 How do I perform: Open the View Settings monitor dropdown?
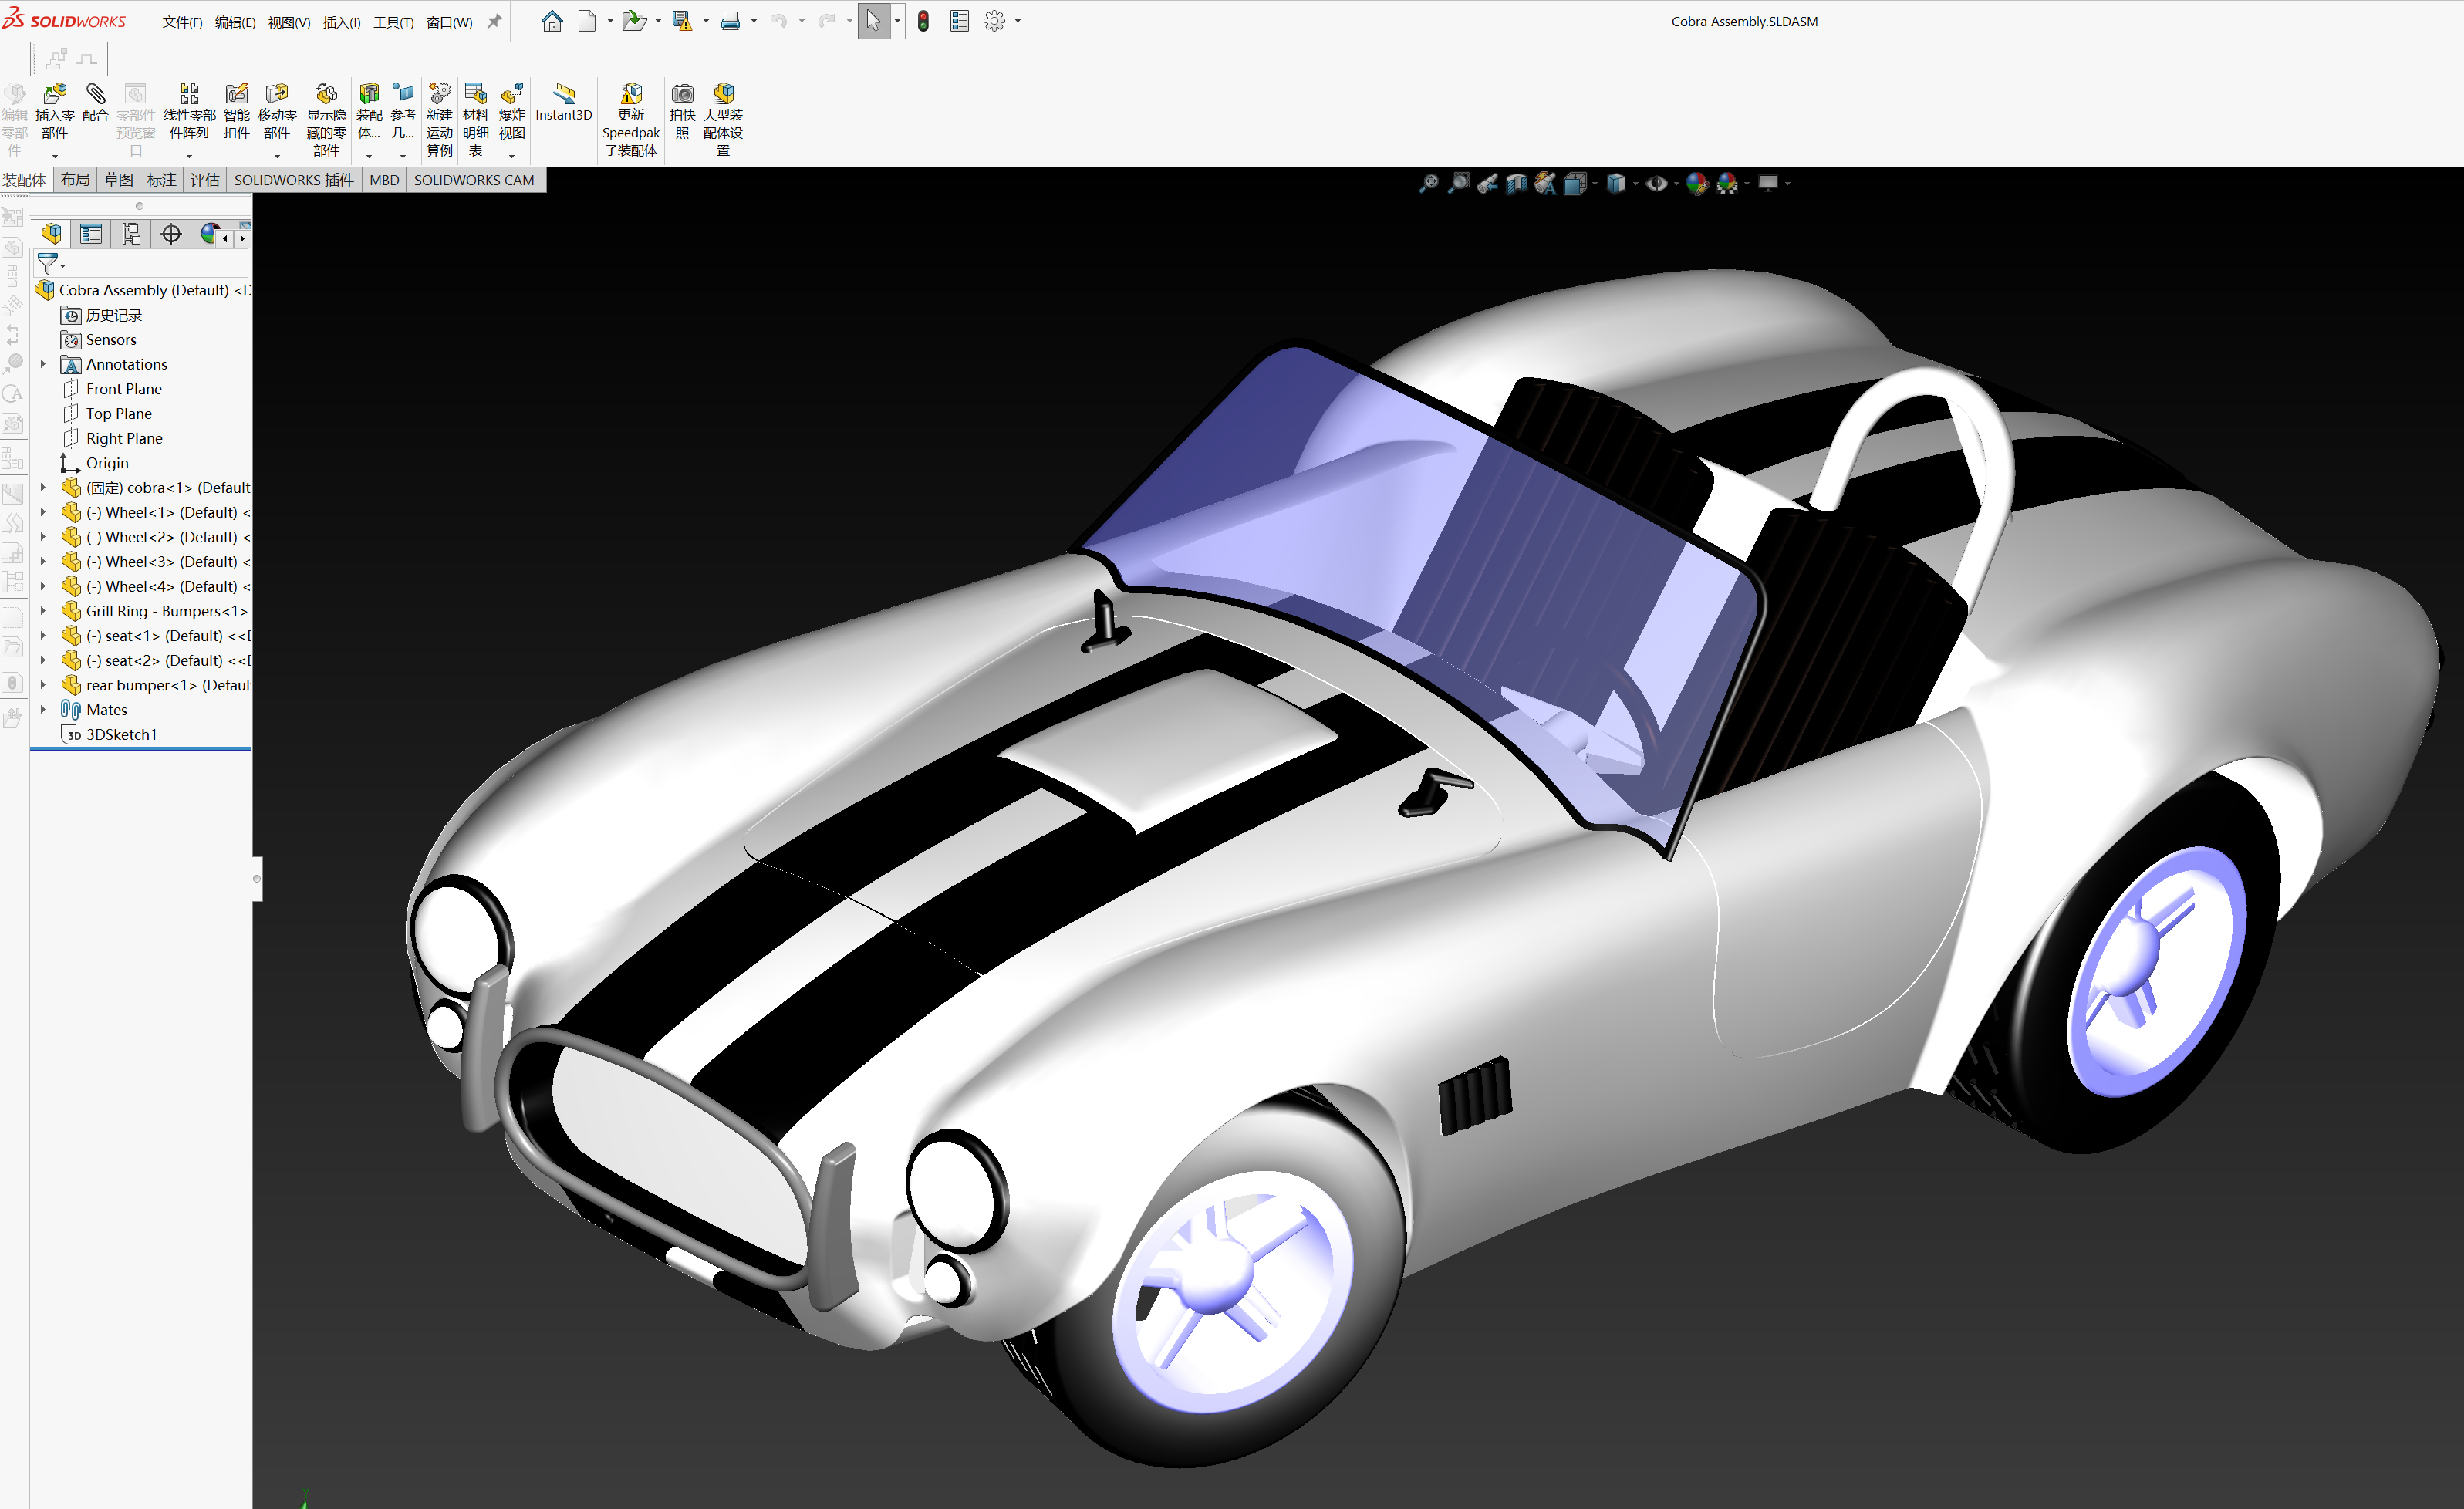(x=1768, y=183)
